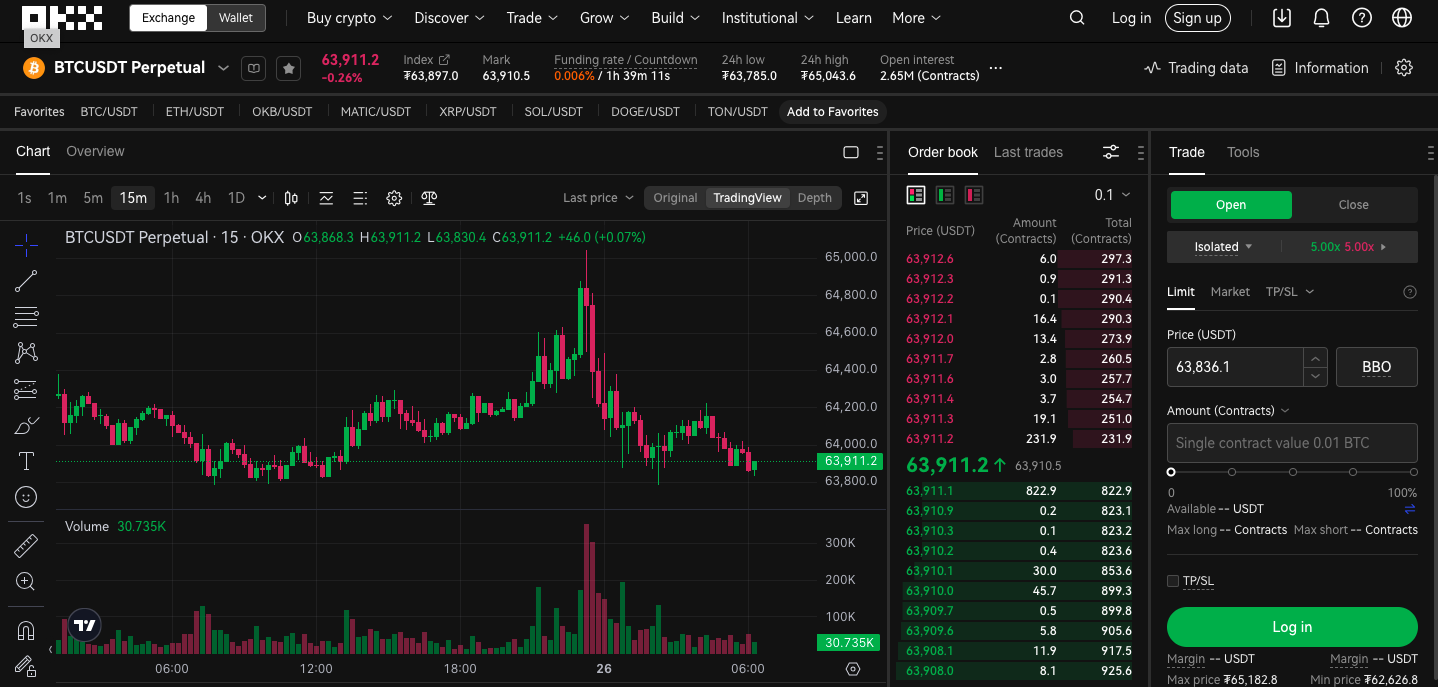
Task: Open the Information link
Action: (1320, 68)
